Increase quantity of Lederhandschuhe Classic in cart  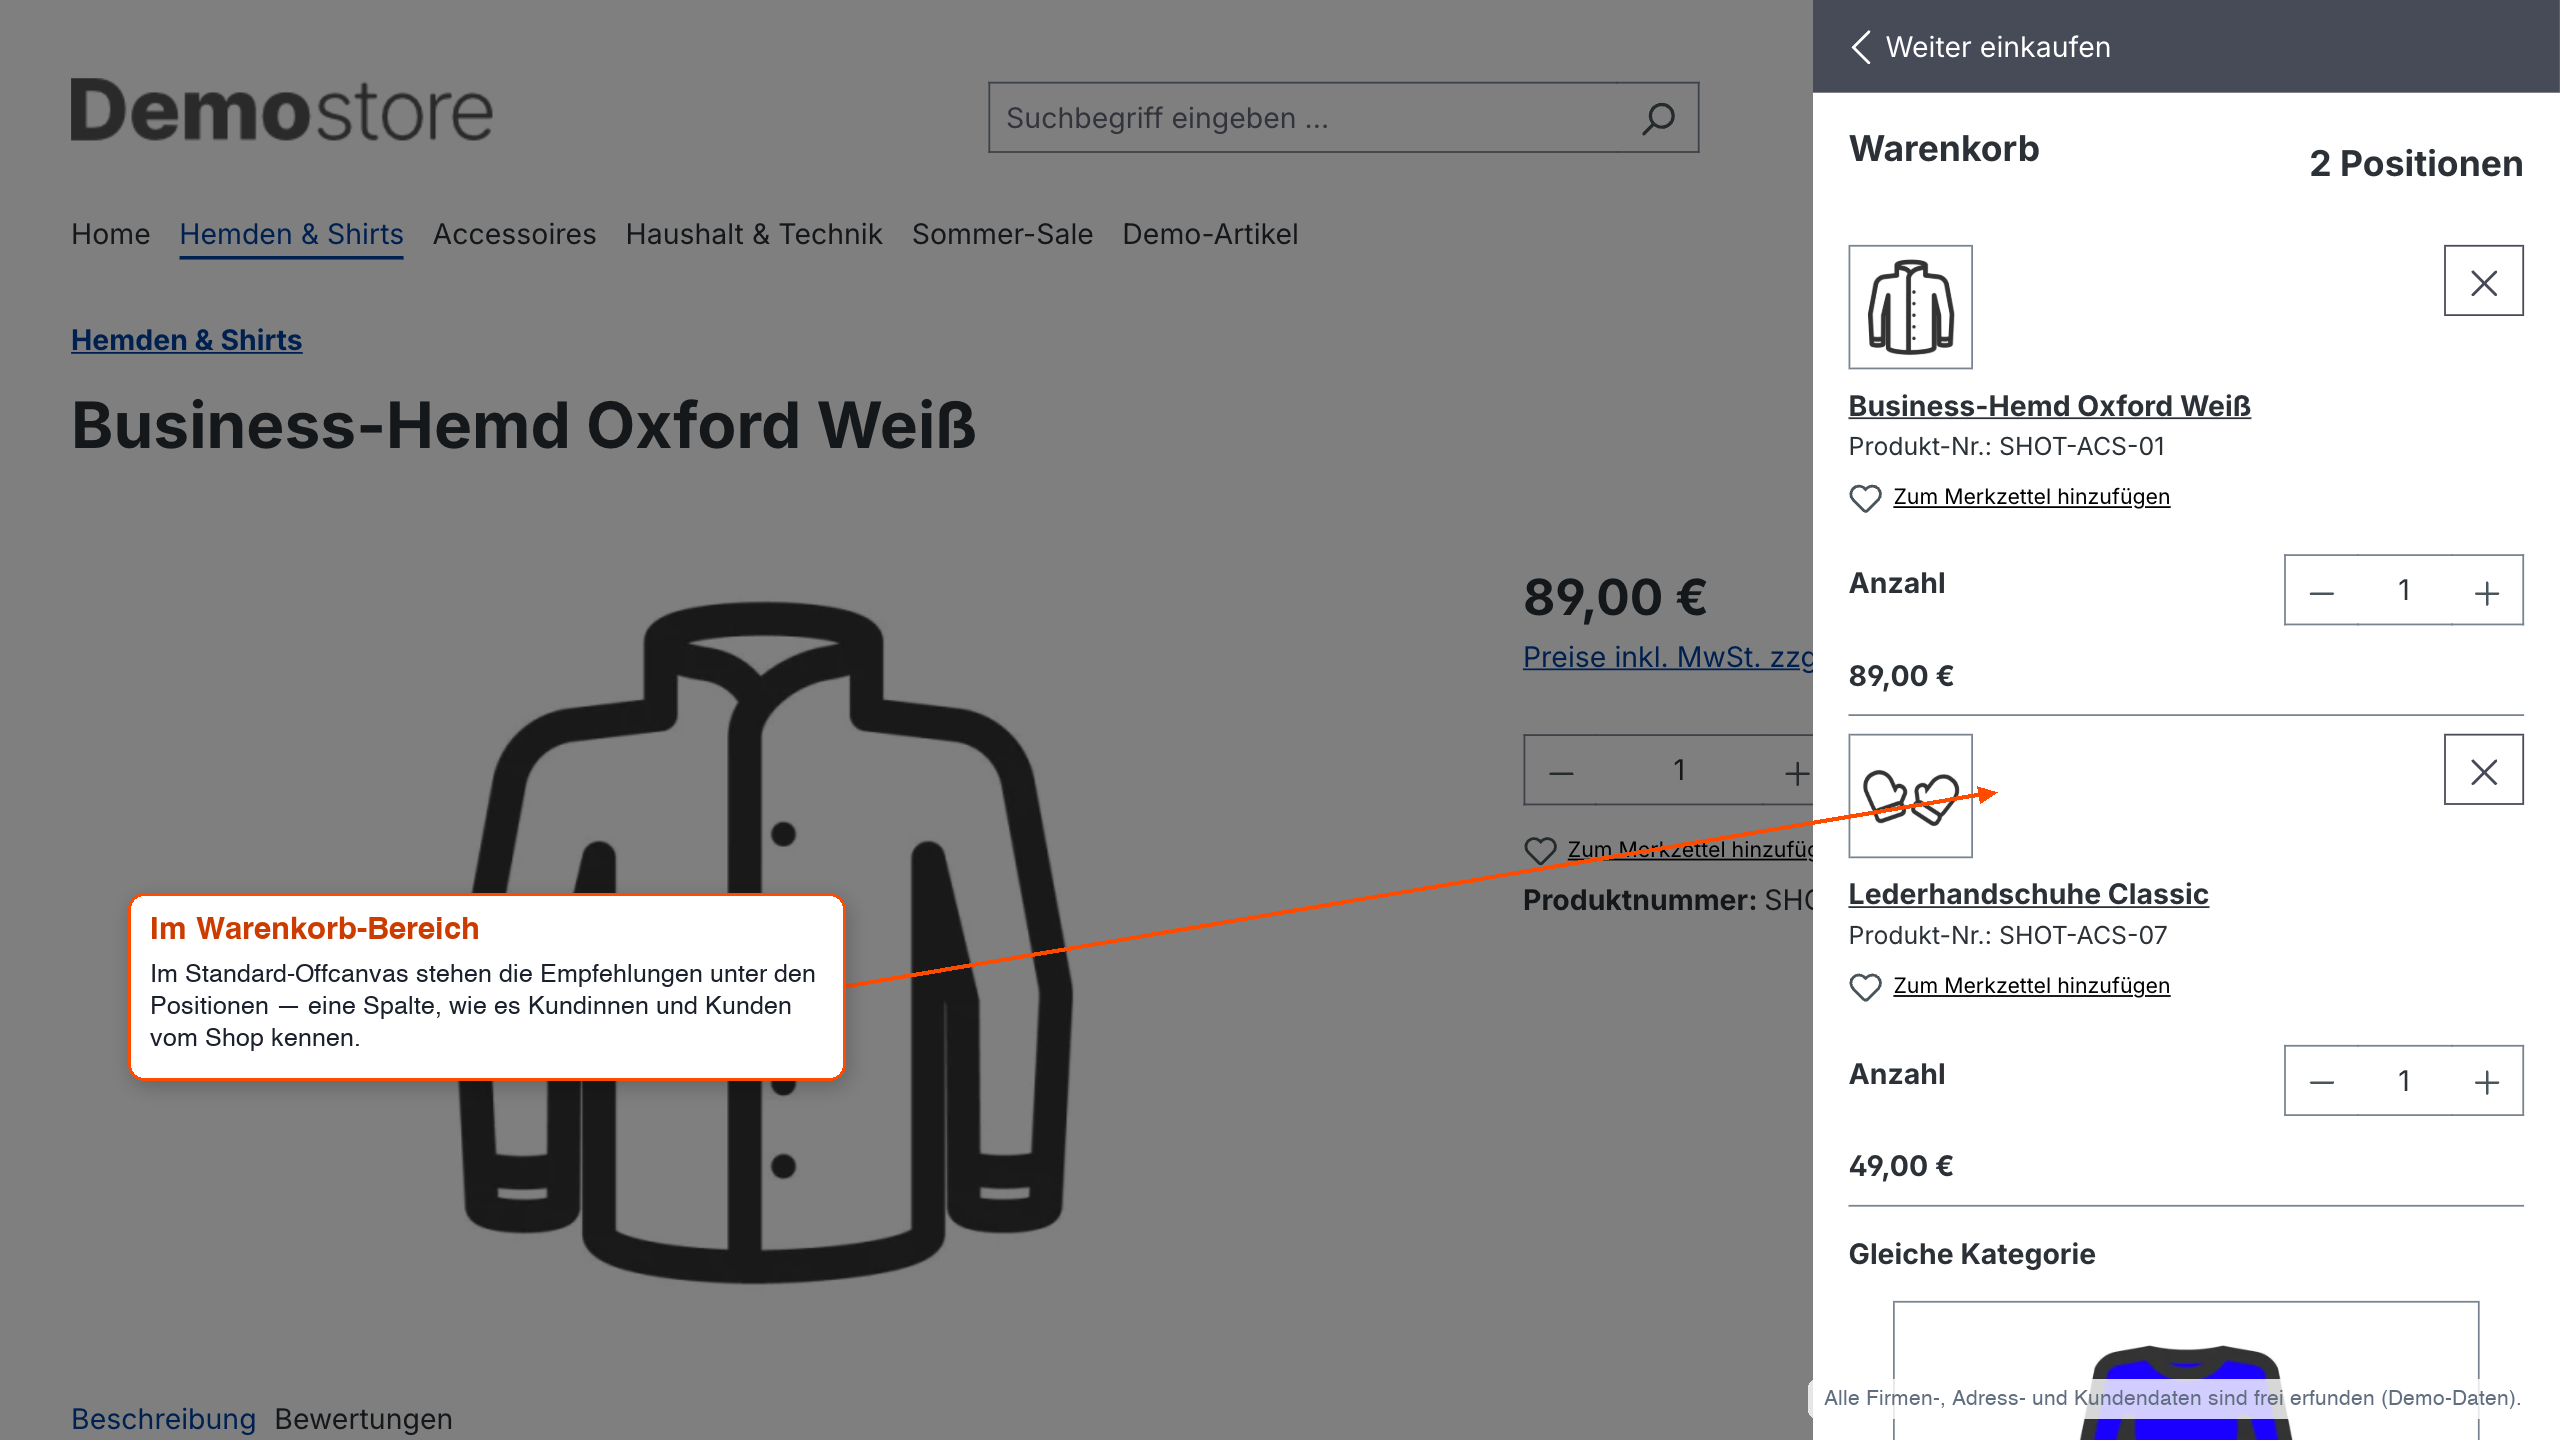2487,1081
